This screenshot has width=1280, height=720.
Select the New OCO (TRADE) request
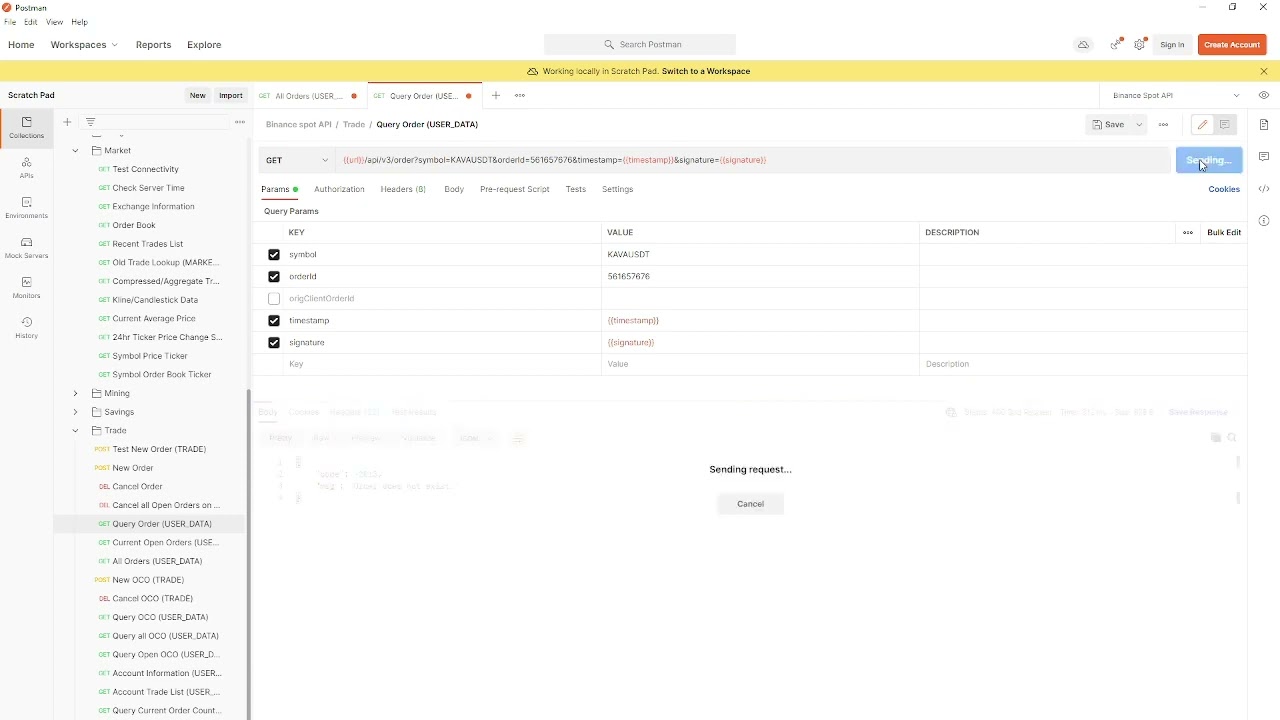pyautogui.click(x=148, y=580)
